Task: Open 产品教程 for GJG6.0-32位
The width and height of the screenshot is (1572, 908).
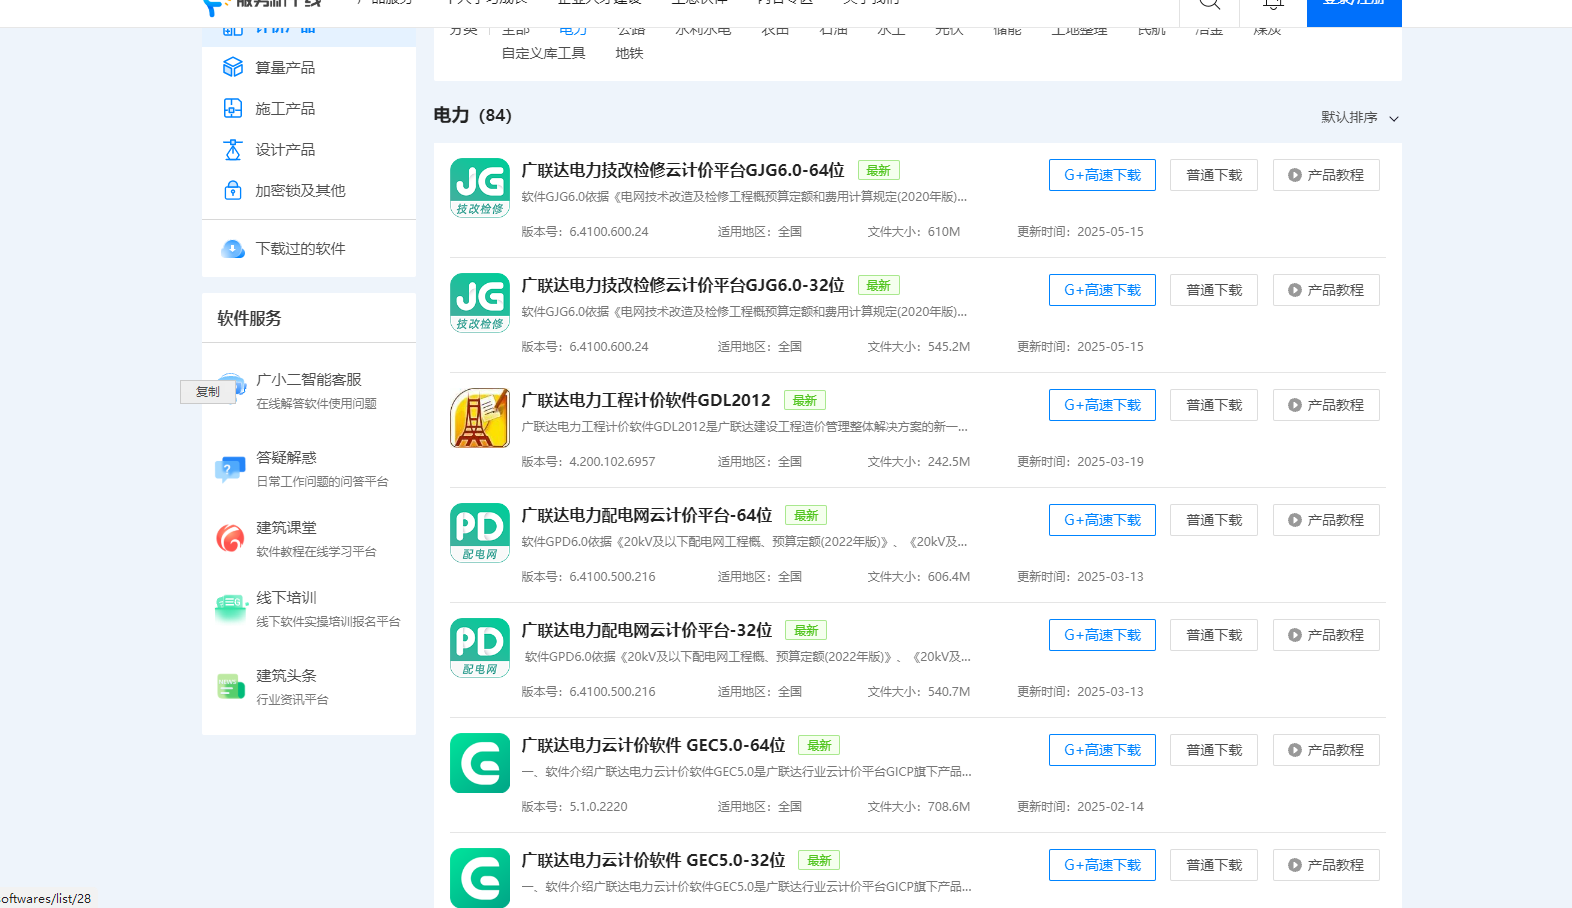Action: tap(1326, 290)
